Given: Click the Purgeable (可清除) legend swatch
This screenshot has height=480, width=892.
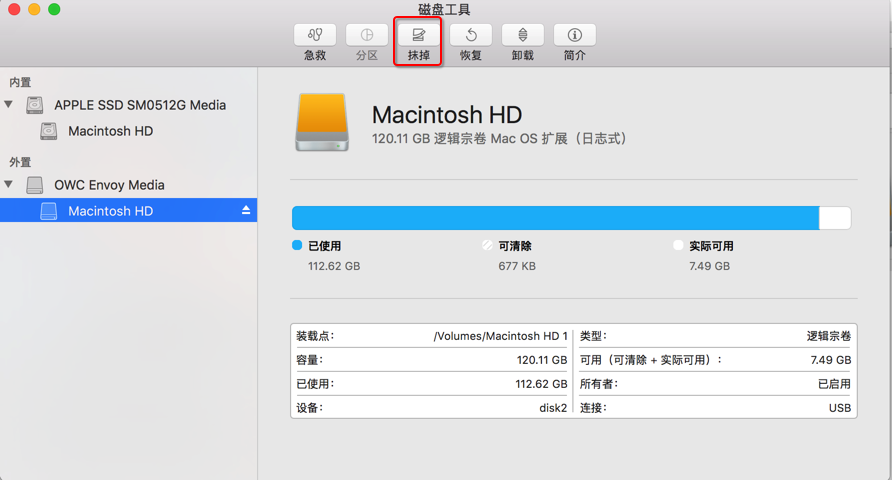Looking at the screenshot, I should [487, 245].
